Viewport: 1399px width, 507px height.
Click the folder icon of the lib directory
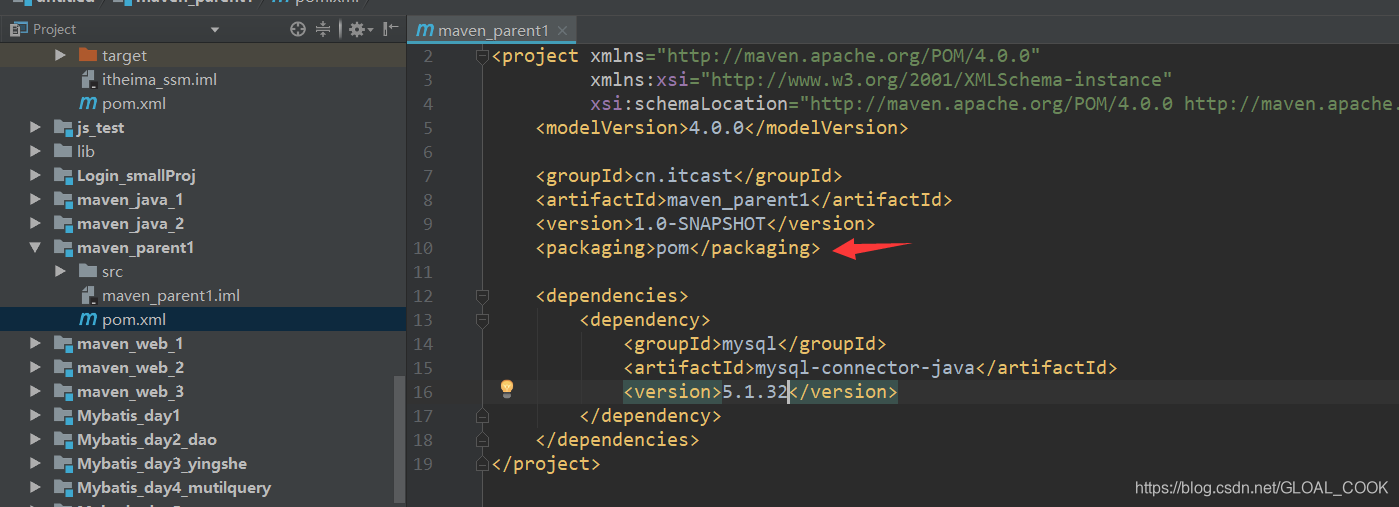pos(64,151)
